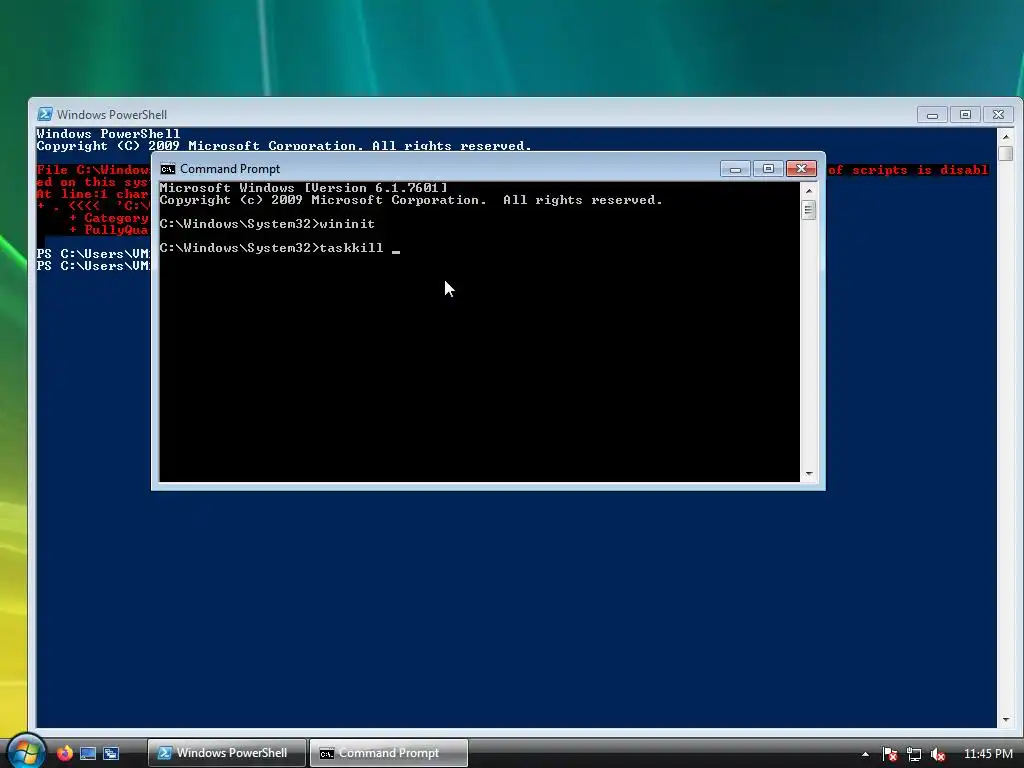Image resolution: width=1024 pixels, height=768 pixels.
Task: Click Command Prompt's 'Copyright (c) 2009' line
Action: [x=411, y=200]
